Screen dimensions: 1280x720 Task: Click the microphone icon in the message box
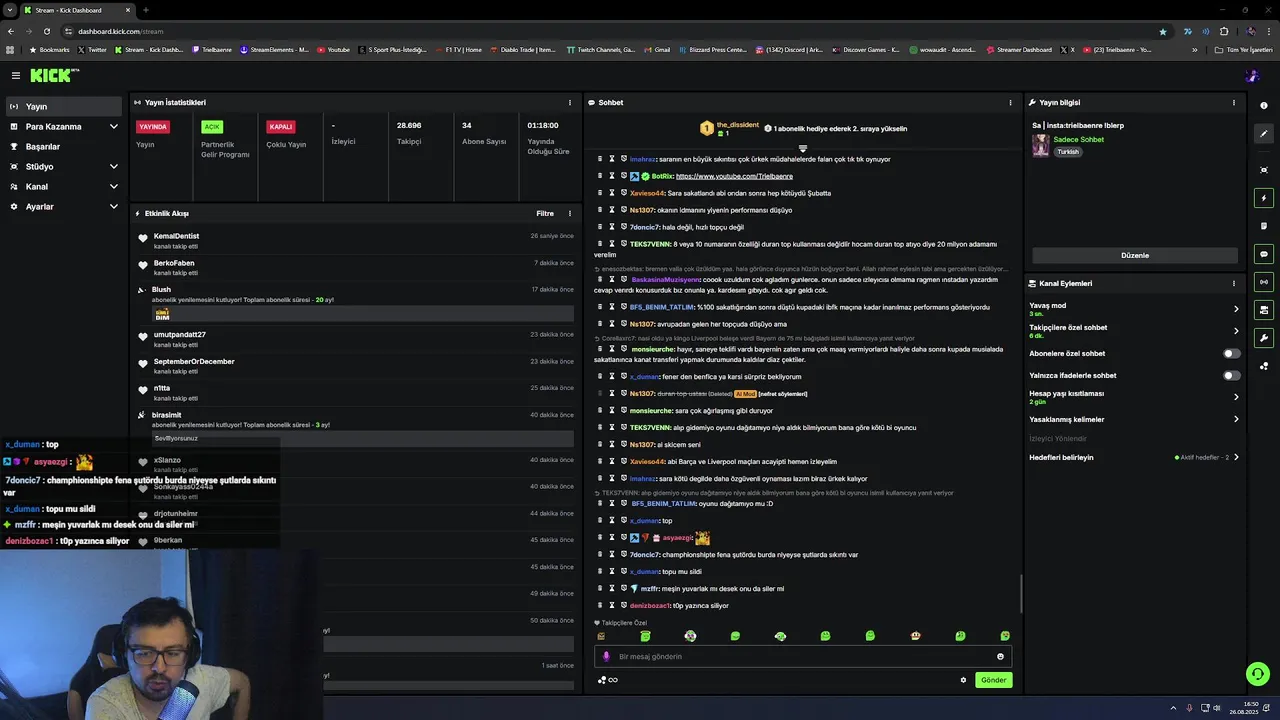tap(606, 657)
